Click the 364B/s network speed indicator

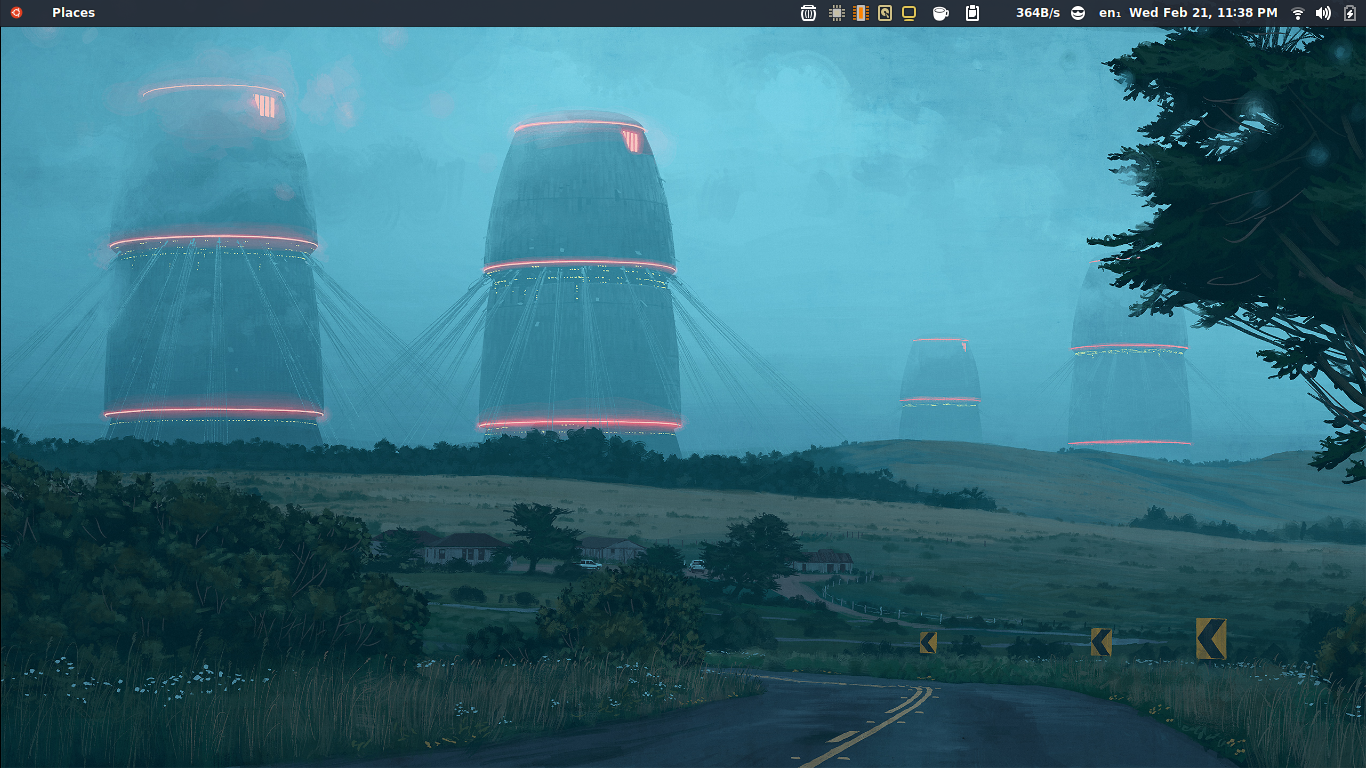click(x=1038, y=13)
